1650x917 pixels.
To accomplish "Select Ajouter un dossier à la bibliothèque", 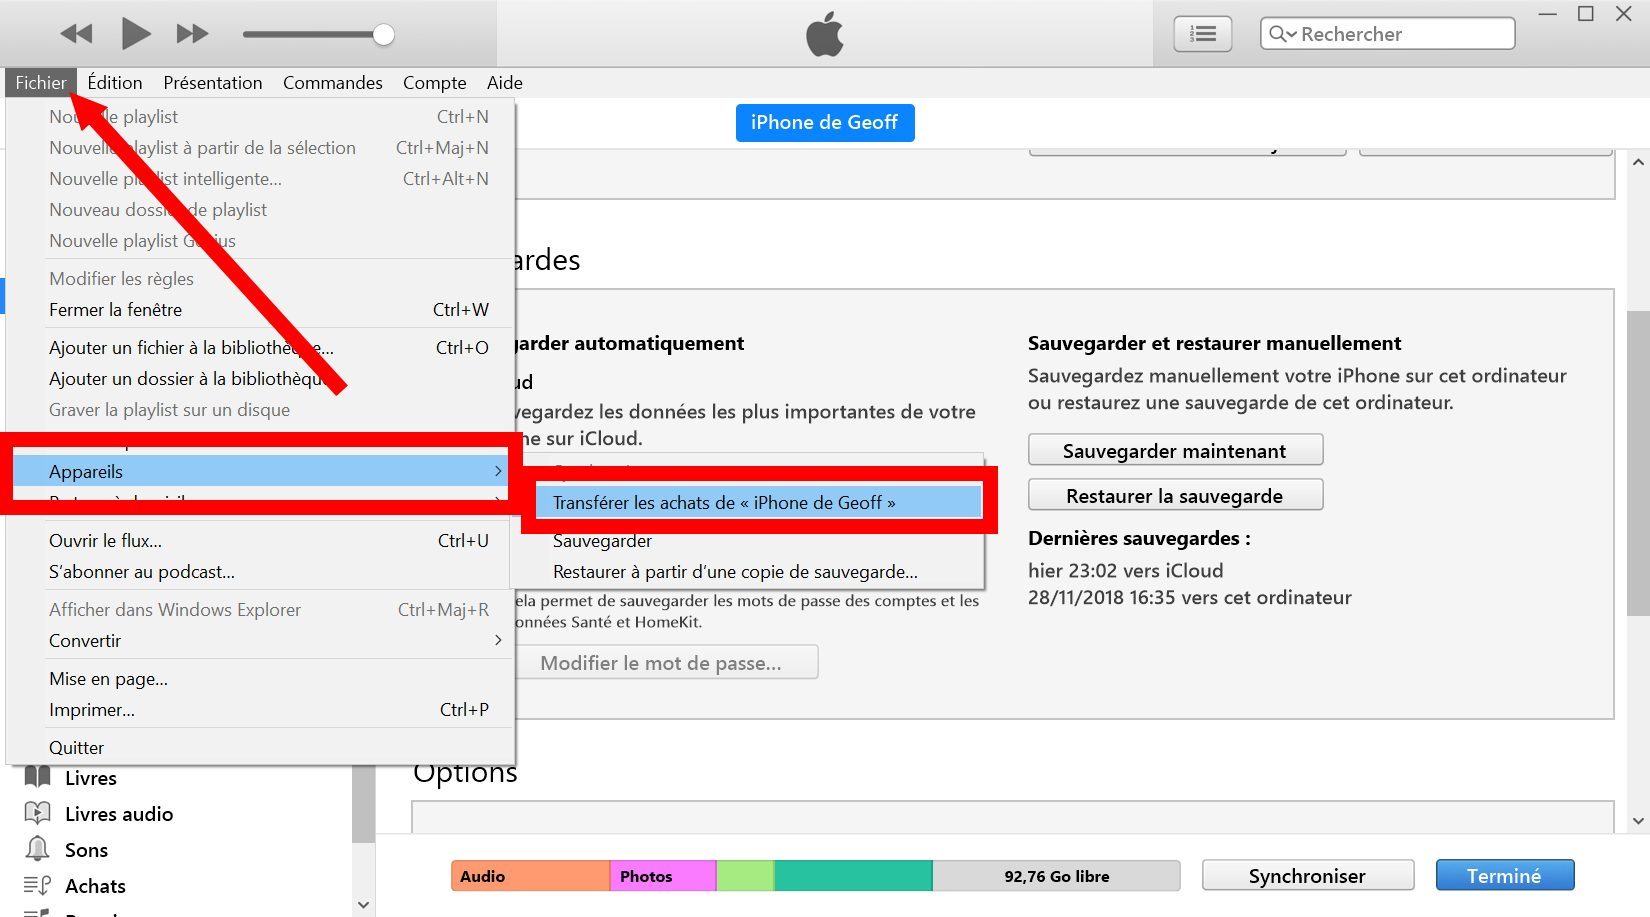I will (262, 379).
